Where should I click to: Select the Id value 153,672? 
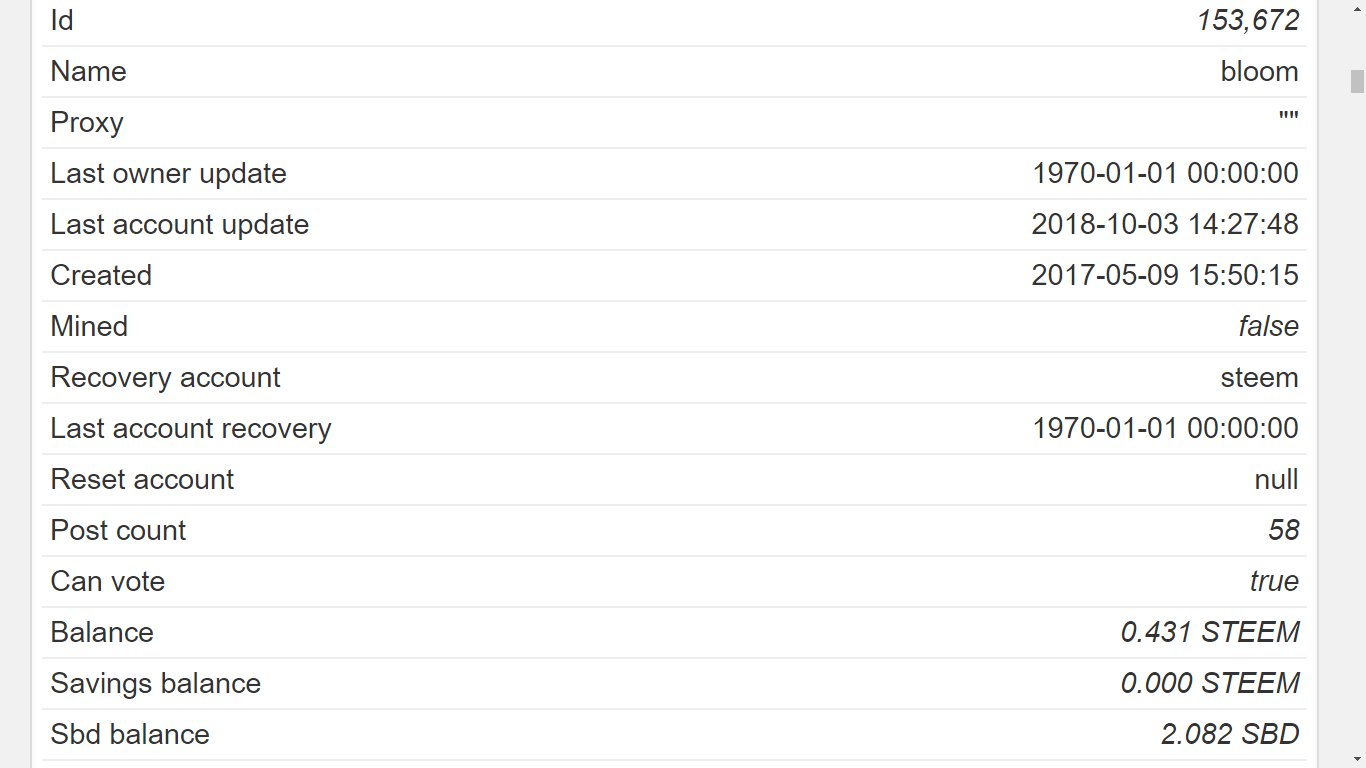[1248, 20]
